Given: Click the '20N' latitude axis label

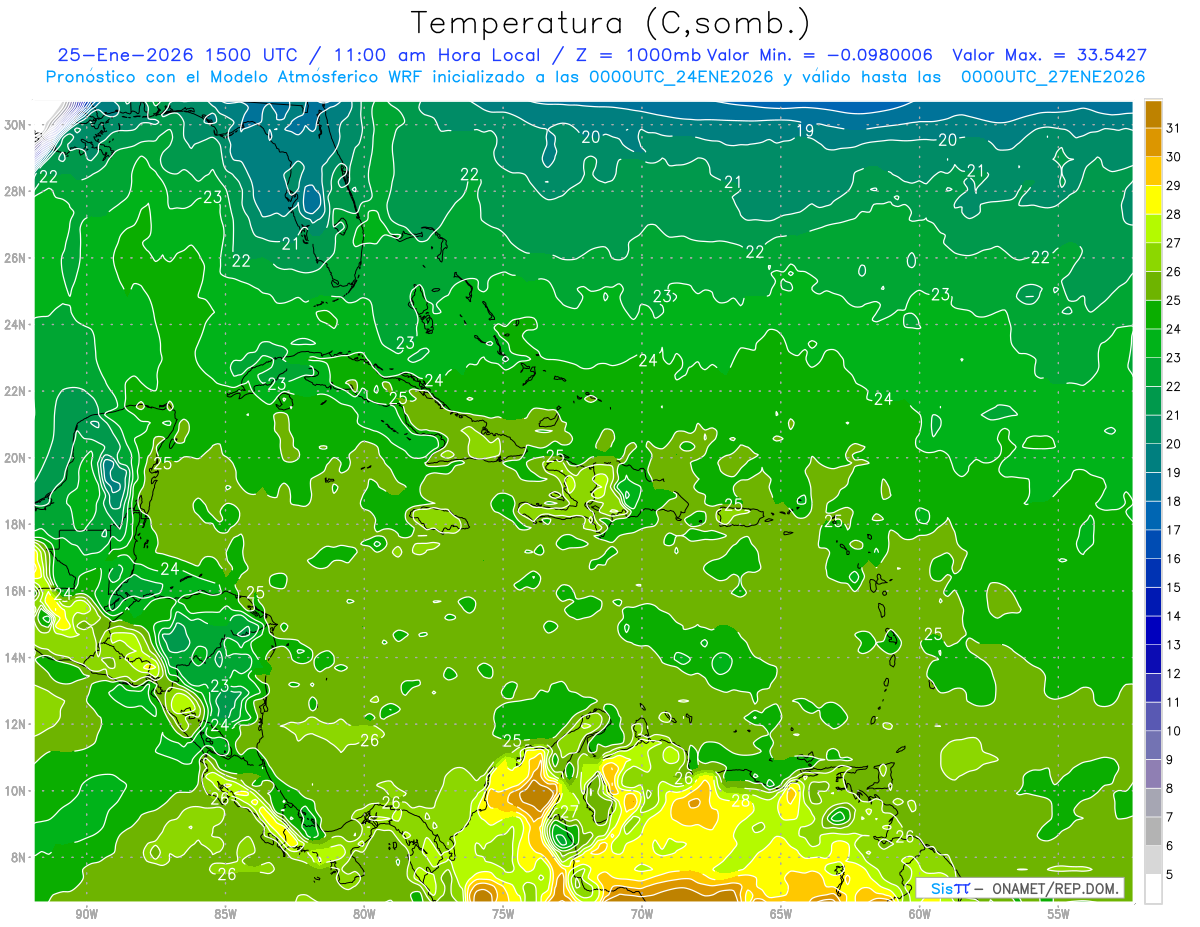Looking at the screenshot, I should click(16, 458).
